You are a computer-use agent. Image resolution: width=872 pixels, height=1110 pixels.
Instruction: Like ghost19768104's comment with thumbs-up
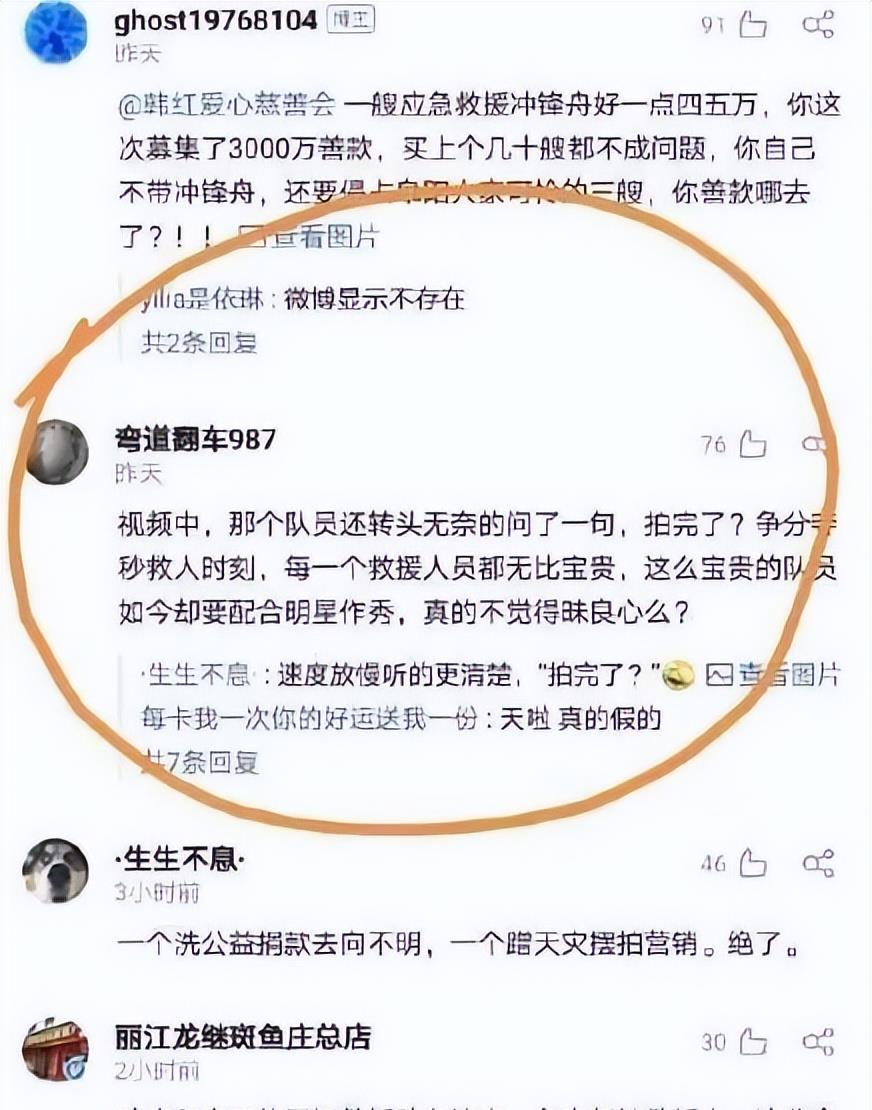753,25
